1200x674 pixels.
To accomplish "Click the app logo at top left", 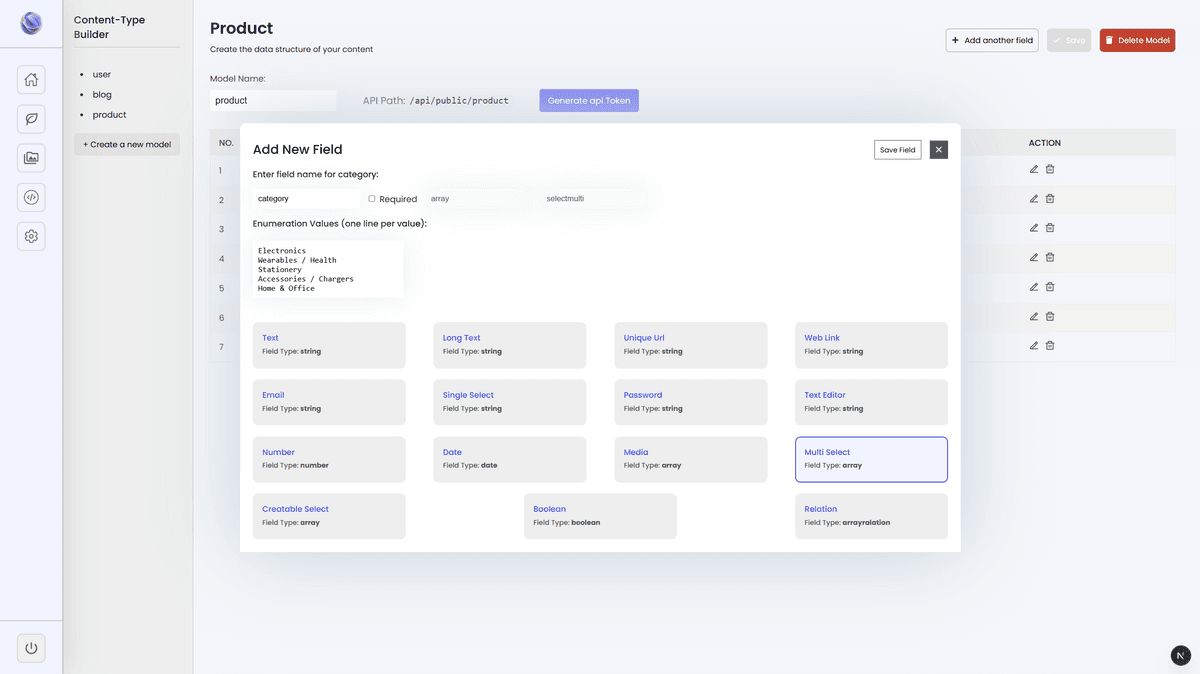I will click(31, 23).
